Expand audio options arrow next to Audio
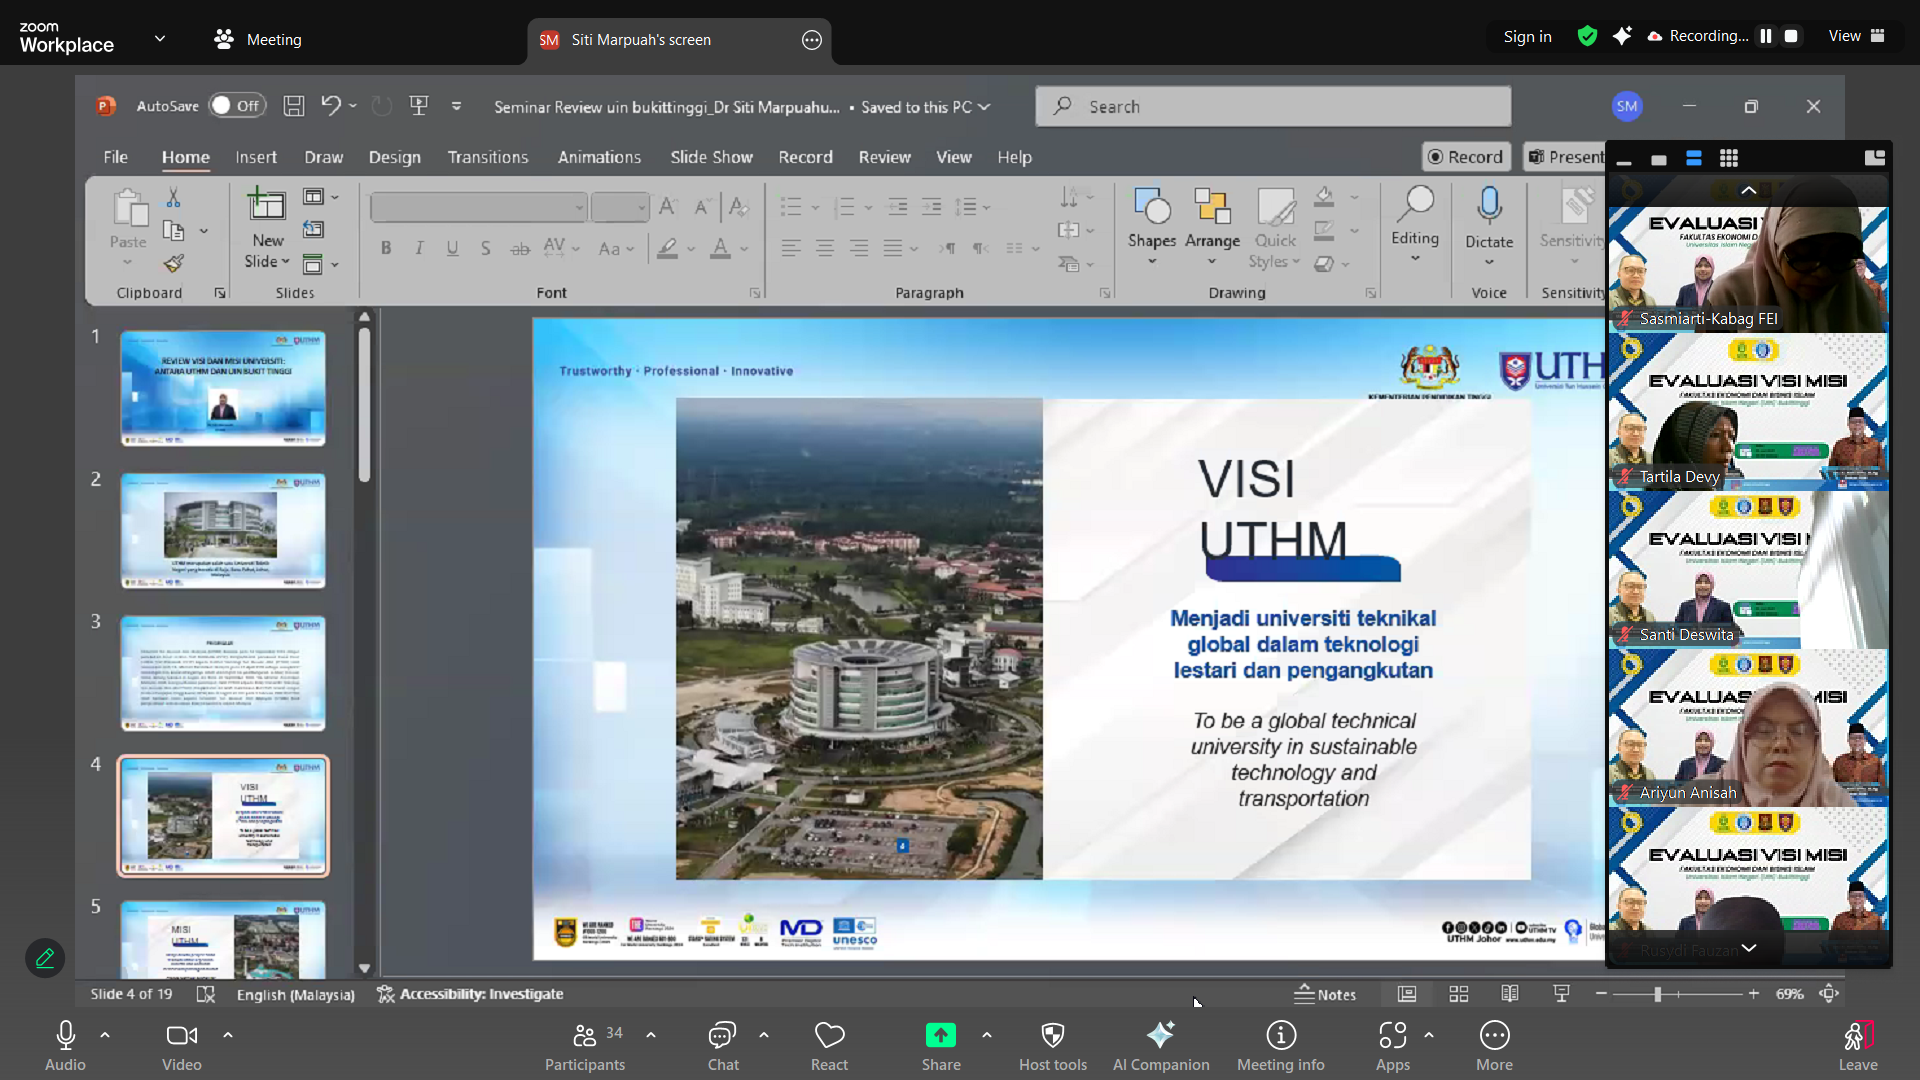1920x1080 pixels. tap(105, 1035)
